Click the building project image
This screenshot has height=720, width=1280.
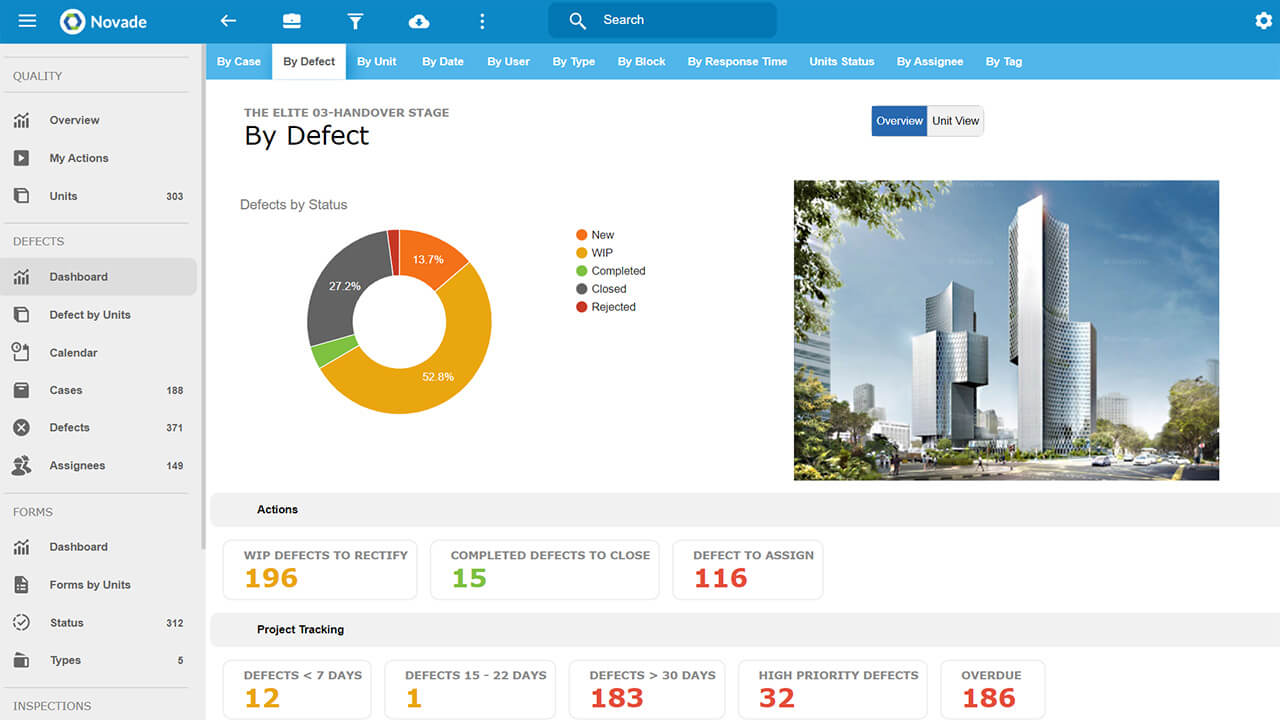click(x=1006, y=330)
